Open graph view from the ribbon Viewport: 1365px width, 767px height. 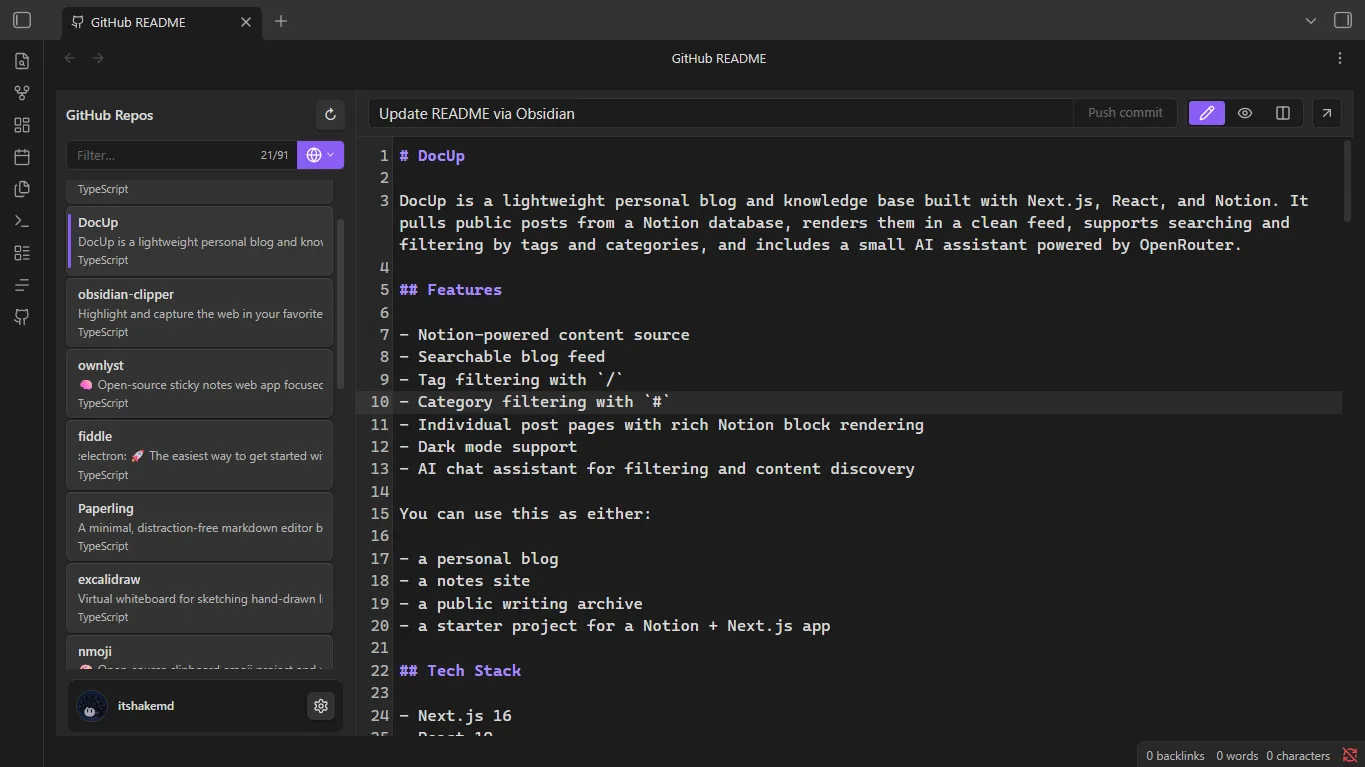click(22, 93)
